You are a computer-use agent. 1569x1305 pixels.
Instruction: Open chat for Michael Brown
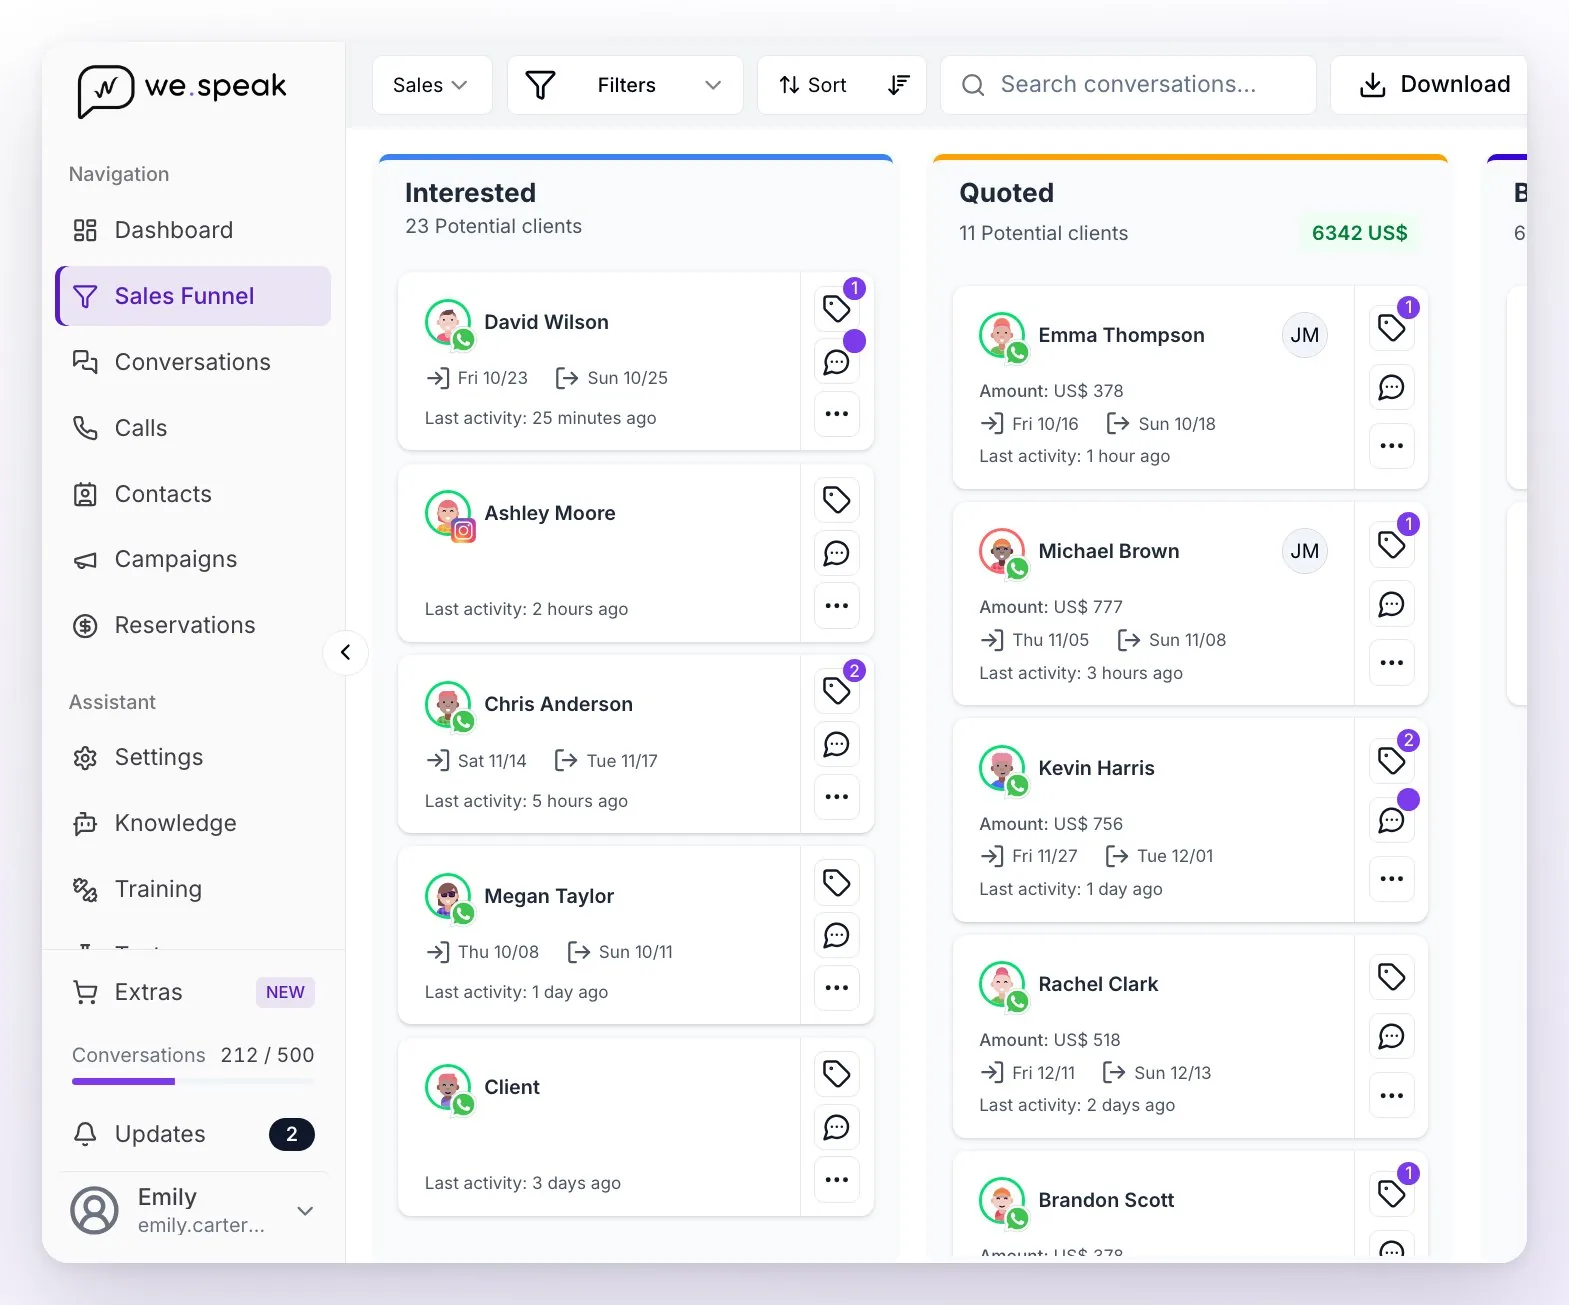[1392, 604]
